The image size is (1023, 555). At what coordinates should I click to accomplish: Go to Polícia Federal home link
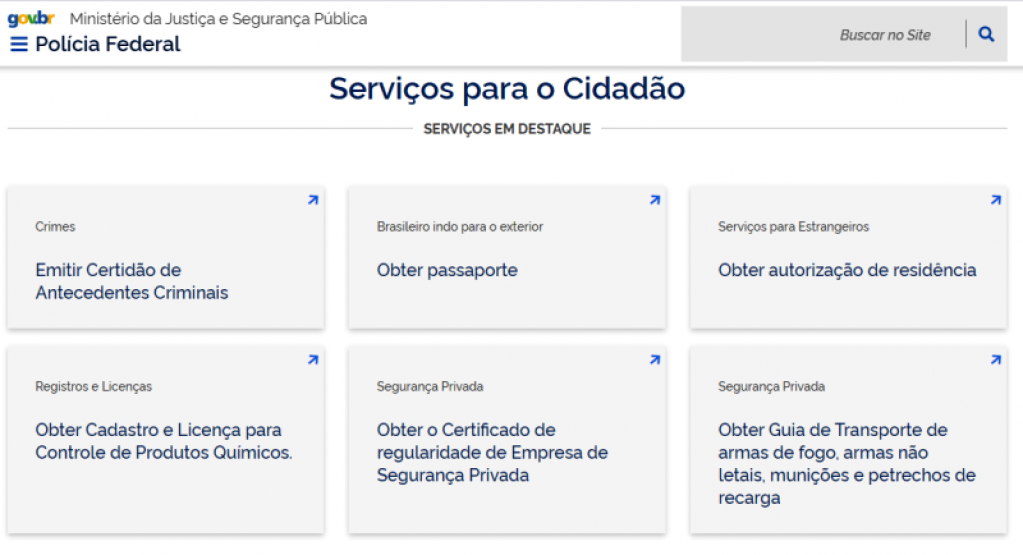click(108, 44)
